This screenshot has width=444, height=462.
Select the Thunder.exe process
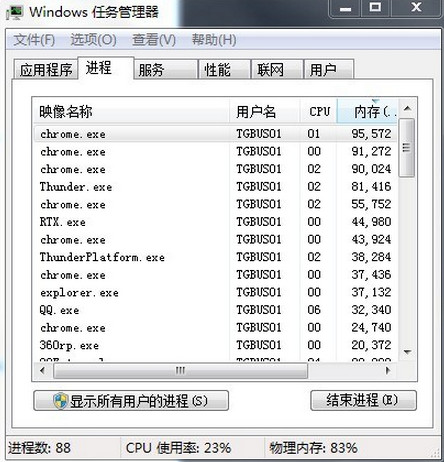pos(216,187)
